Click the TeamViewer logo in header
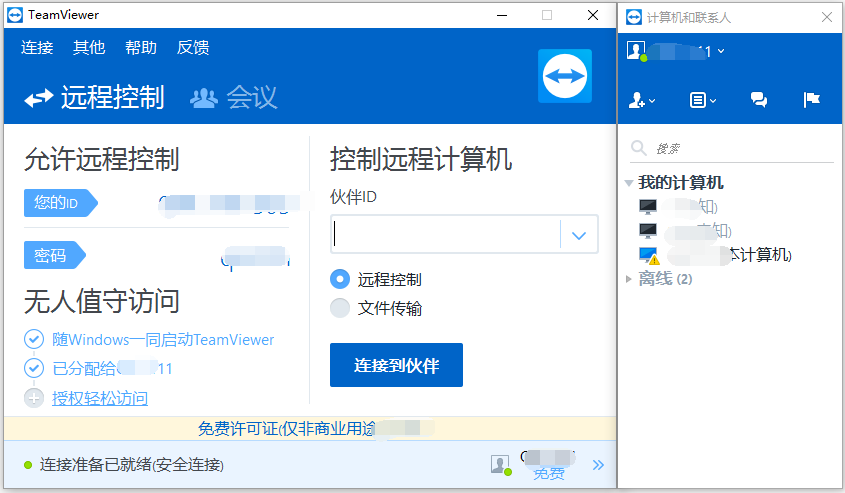 pos(565,76)
